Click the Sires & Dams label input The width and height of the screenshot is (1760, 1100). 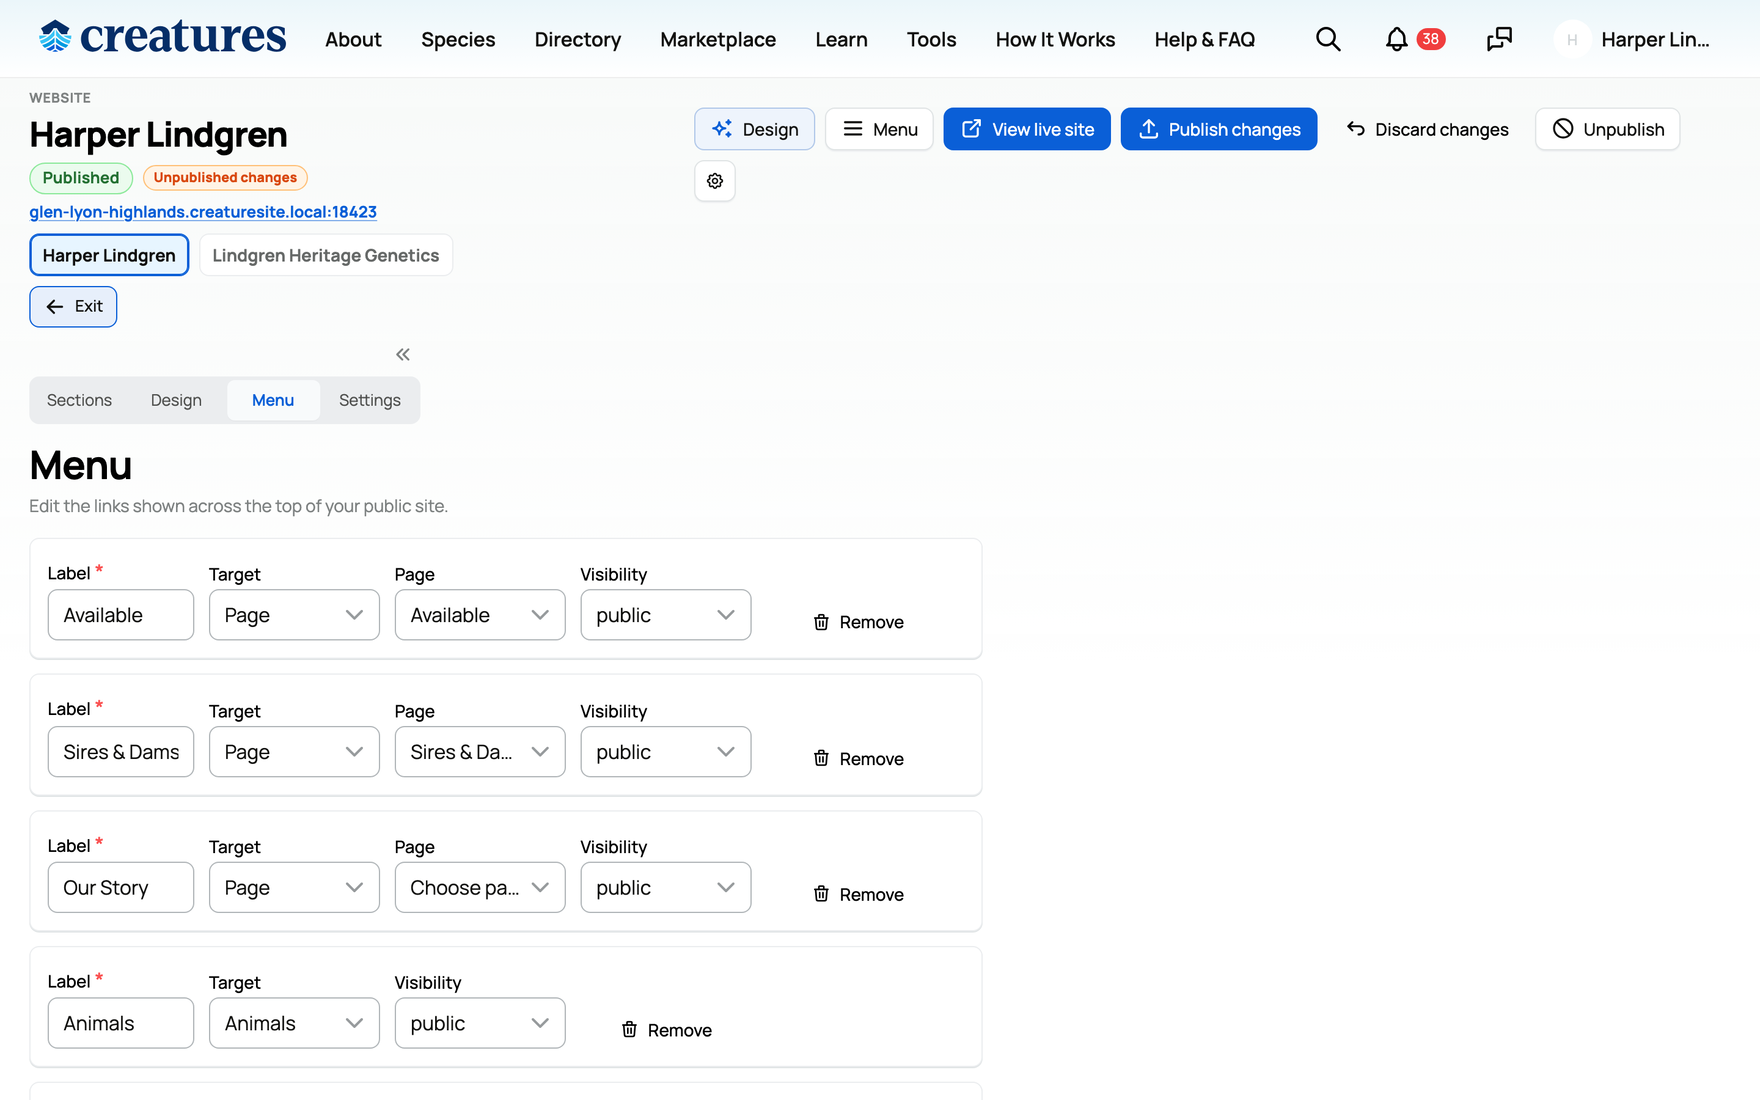pyautogui.click(x=121, y=752)
